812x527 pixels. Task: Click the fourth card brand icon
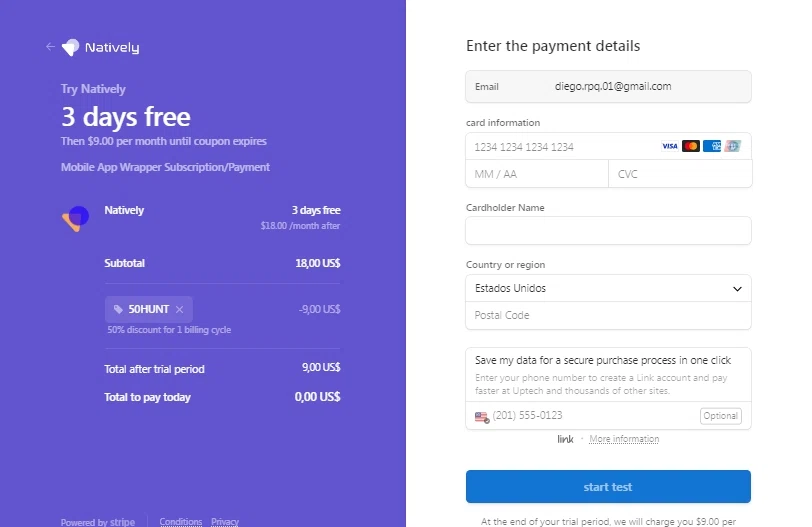pos(732,146)
